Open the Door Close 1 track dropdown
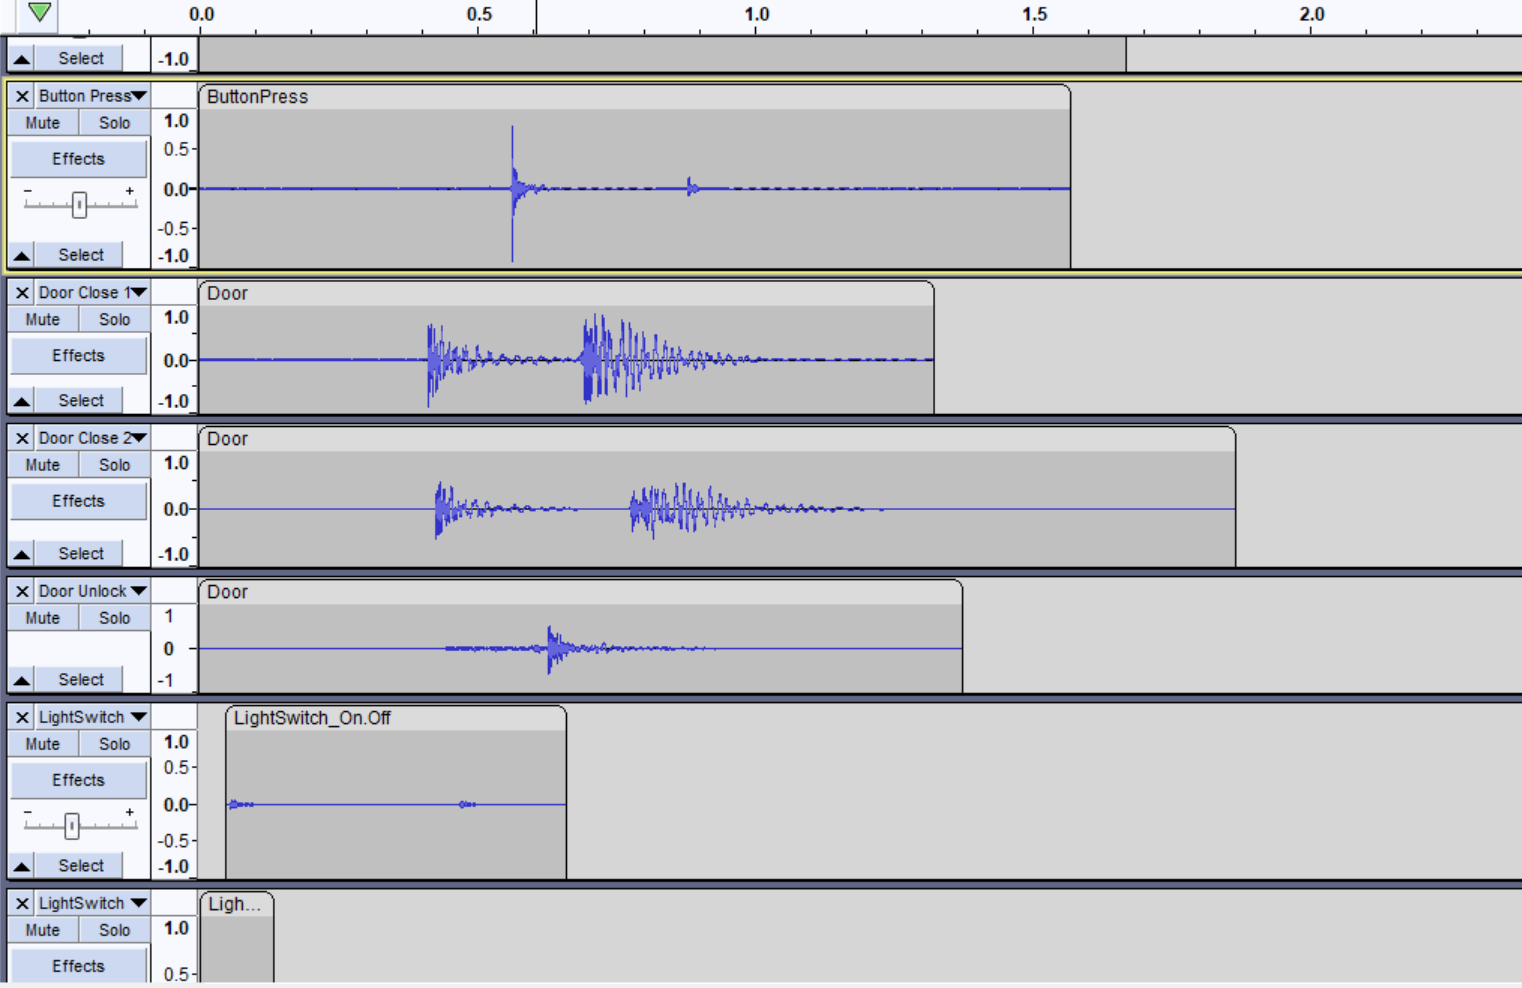This screenshot has height=988, width=1522. tap(92, 293)
